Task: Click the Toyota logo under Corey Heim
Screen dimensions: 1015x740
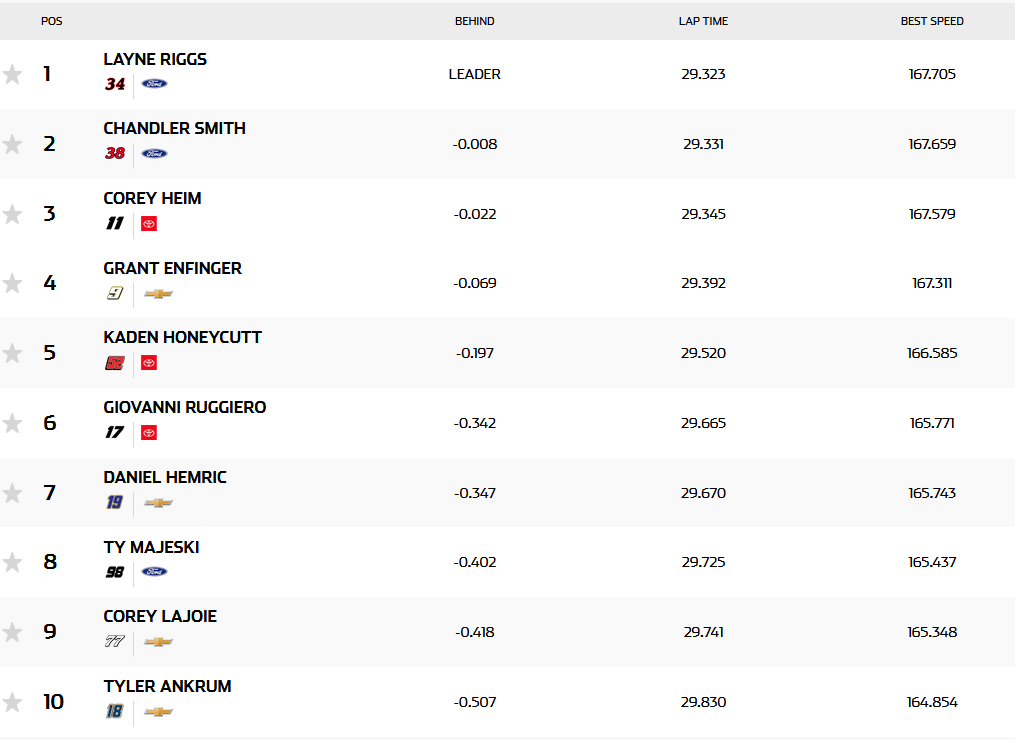Action: click(x=149, y=223)
